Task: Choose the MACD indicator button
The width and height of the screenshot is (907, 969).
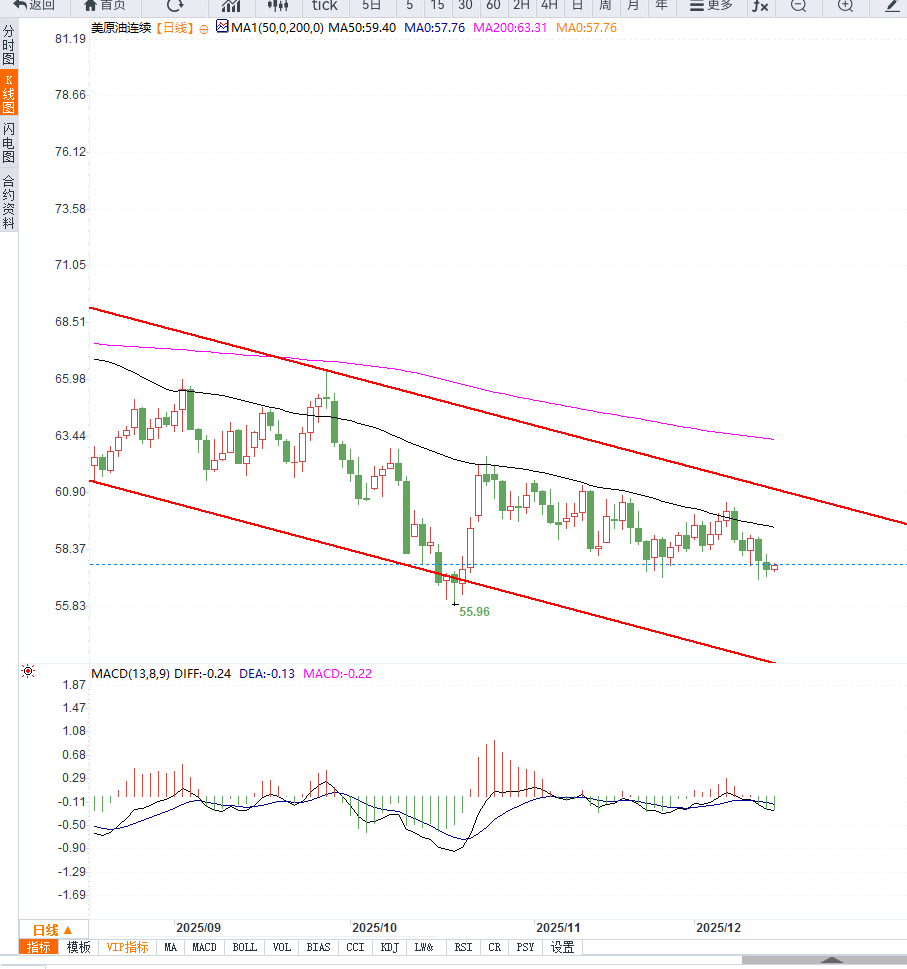Action: (x=204, y=947)
